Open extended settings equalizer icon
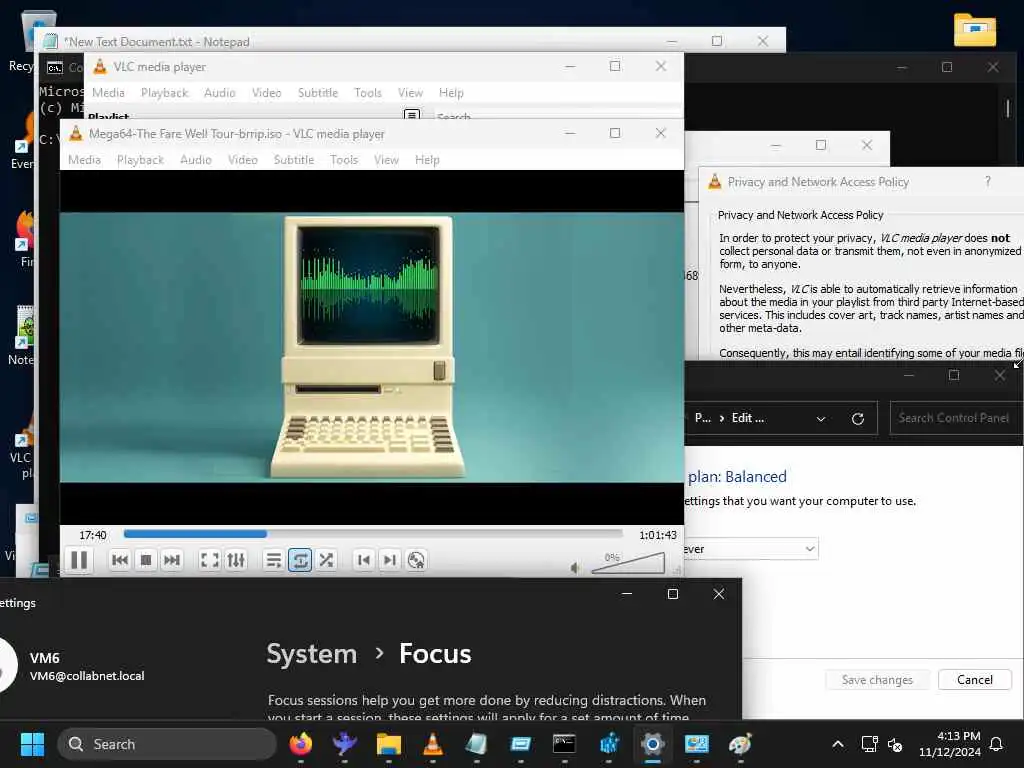 (236, 560)
